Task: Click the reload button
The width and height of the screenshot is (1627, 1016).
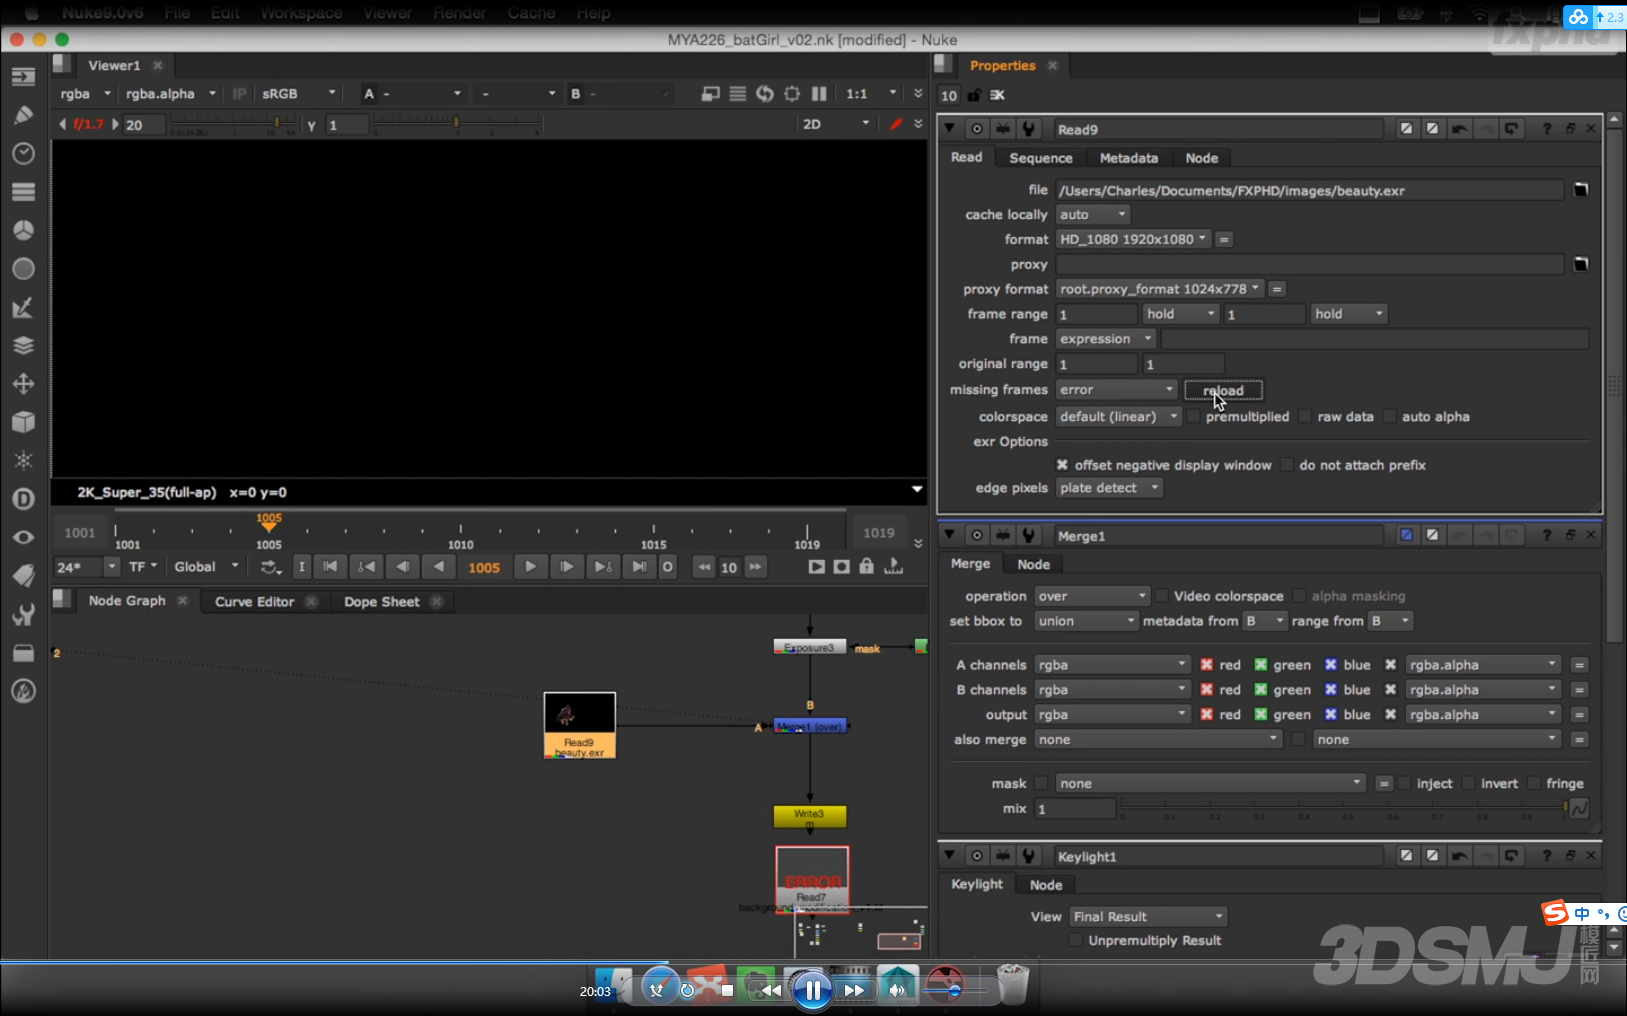Action: coord(1223,390)
